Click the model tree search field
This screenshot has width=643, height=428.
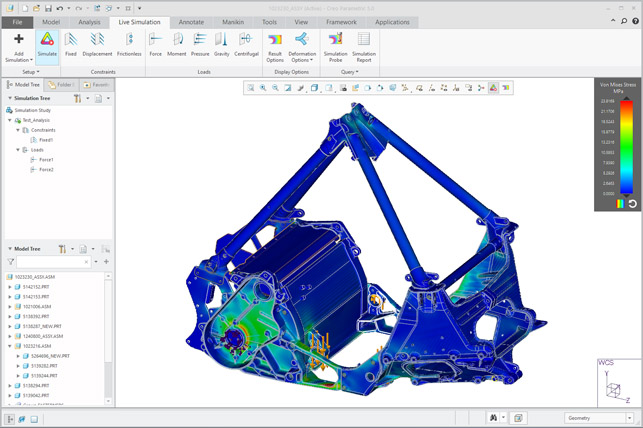53,262
